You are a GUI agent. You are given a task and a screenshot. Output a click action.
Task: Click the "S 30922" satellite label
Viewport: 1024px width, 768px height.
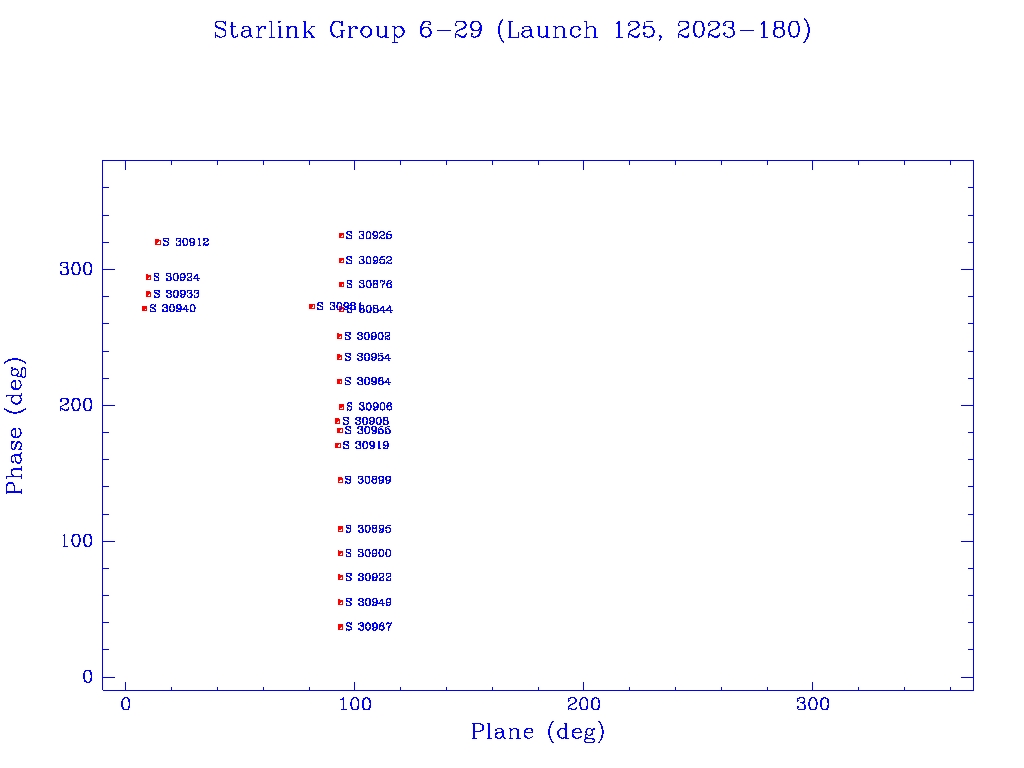pos(368,577)
